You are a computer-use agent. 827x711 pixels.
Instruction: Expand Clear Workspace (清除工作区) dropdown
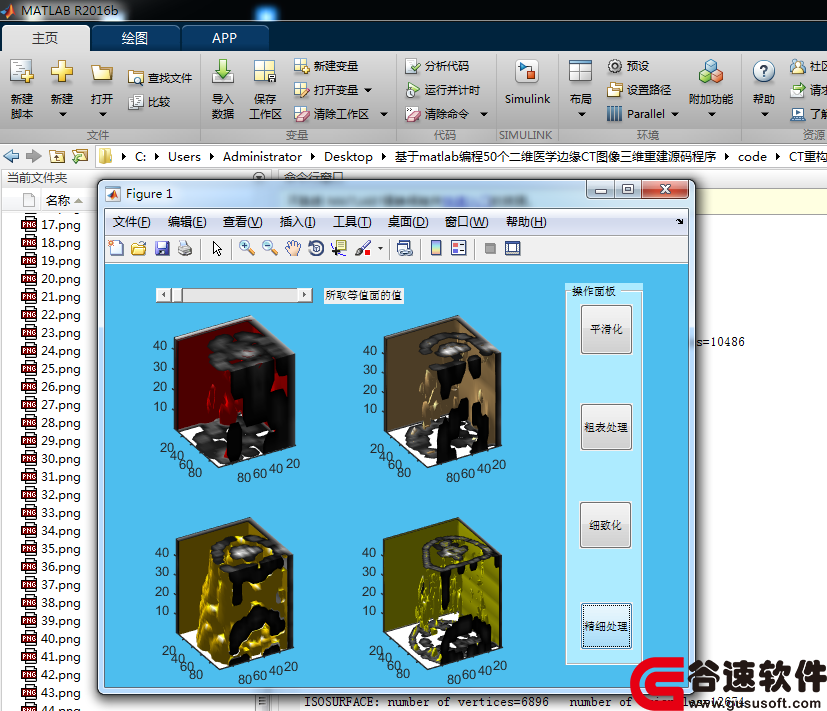(384, 114)
